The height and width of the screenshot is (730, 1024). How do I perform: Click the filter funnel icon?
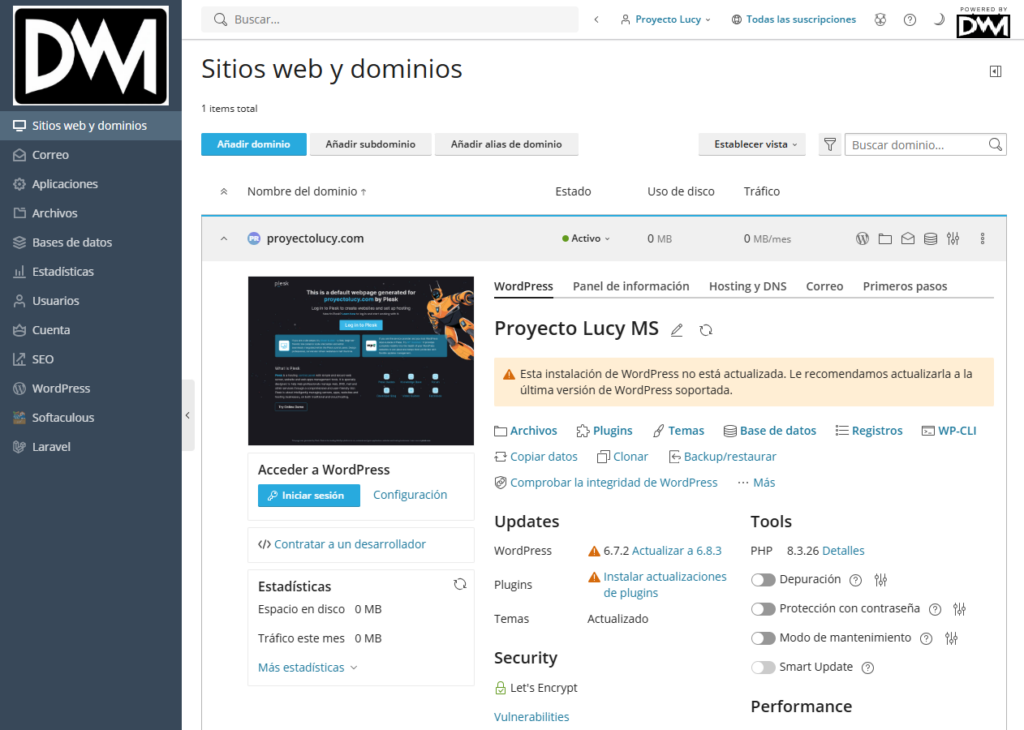pyautogui.click(x=829, y=145)
